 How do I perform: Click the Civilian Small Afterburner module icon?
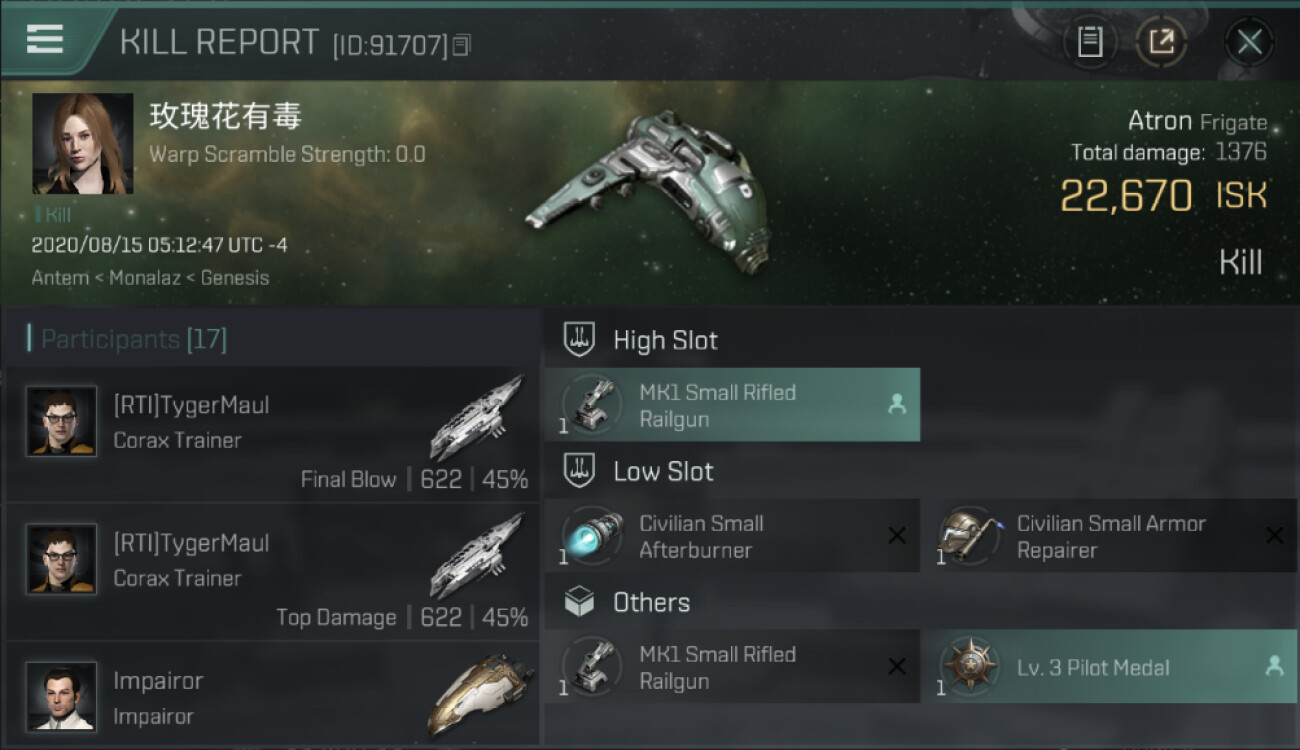pos(592,536)
